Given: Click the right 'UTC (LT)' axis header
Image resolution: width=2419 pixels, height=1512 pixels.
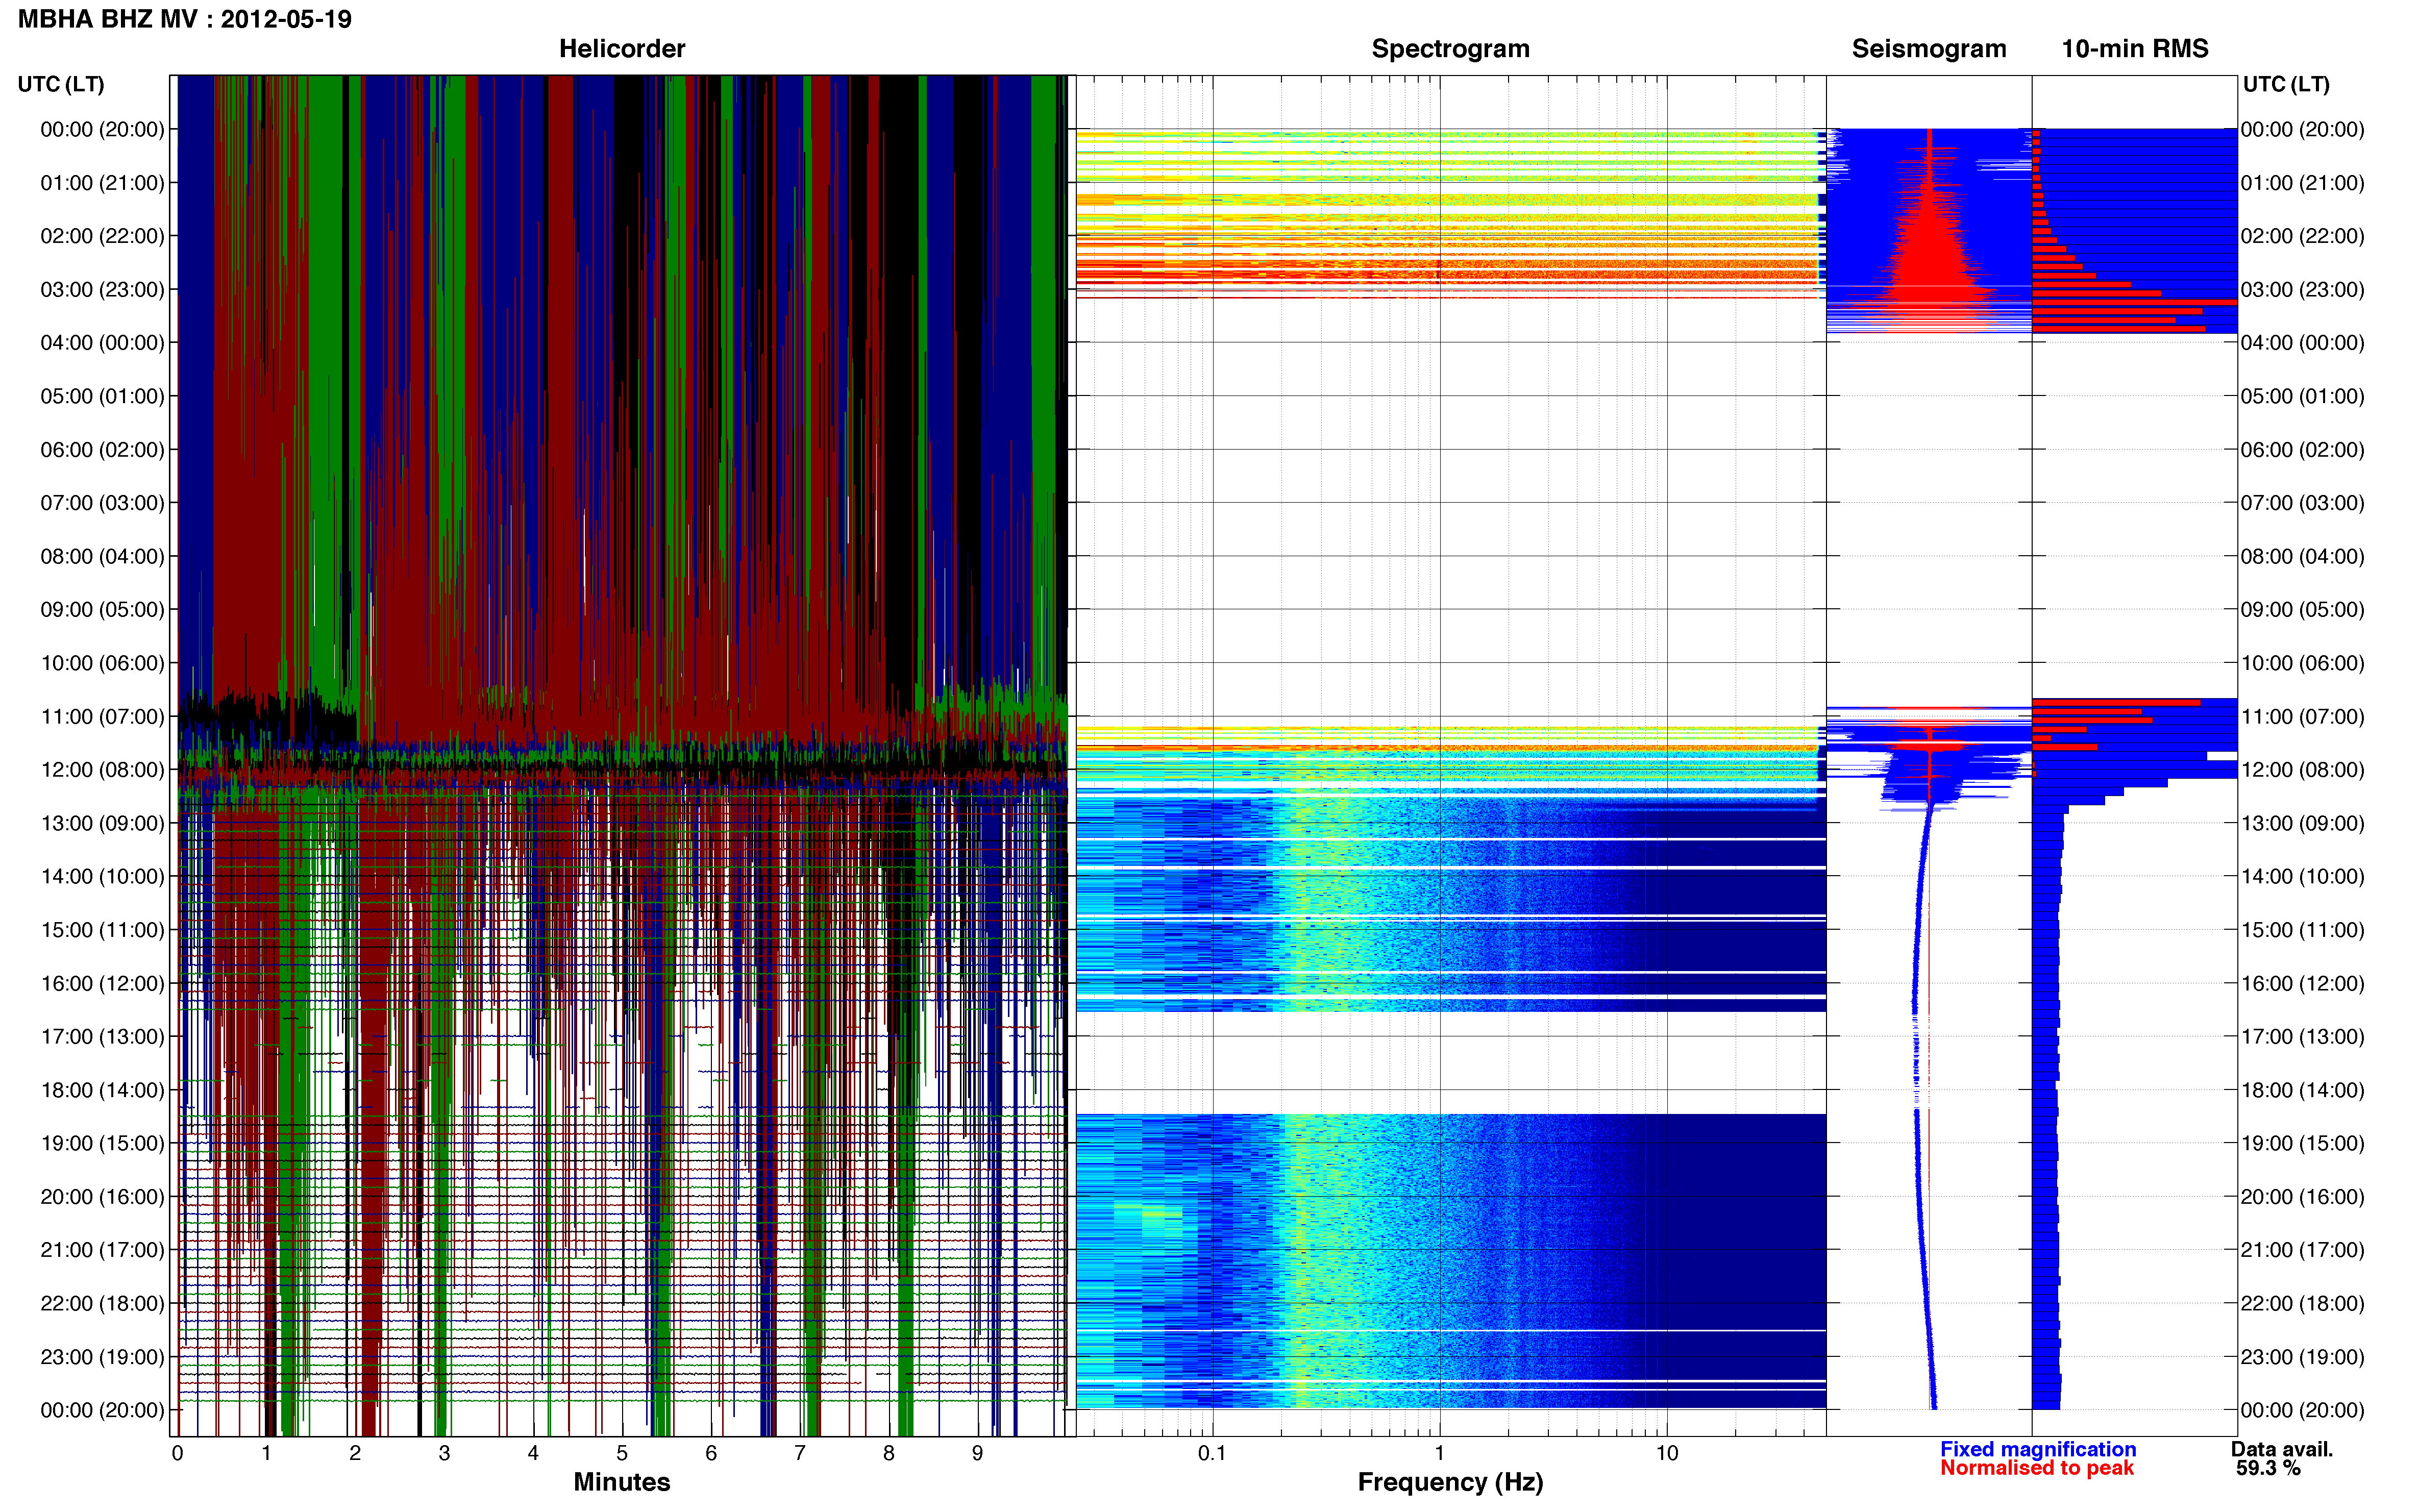Looking at the screenshot, I should [x=2286, y=85].
